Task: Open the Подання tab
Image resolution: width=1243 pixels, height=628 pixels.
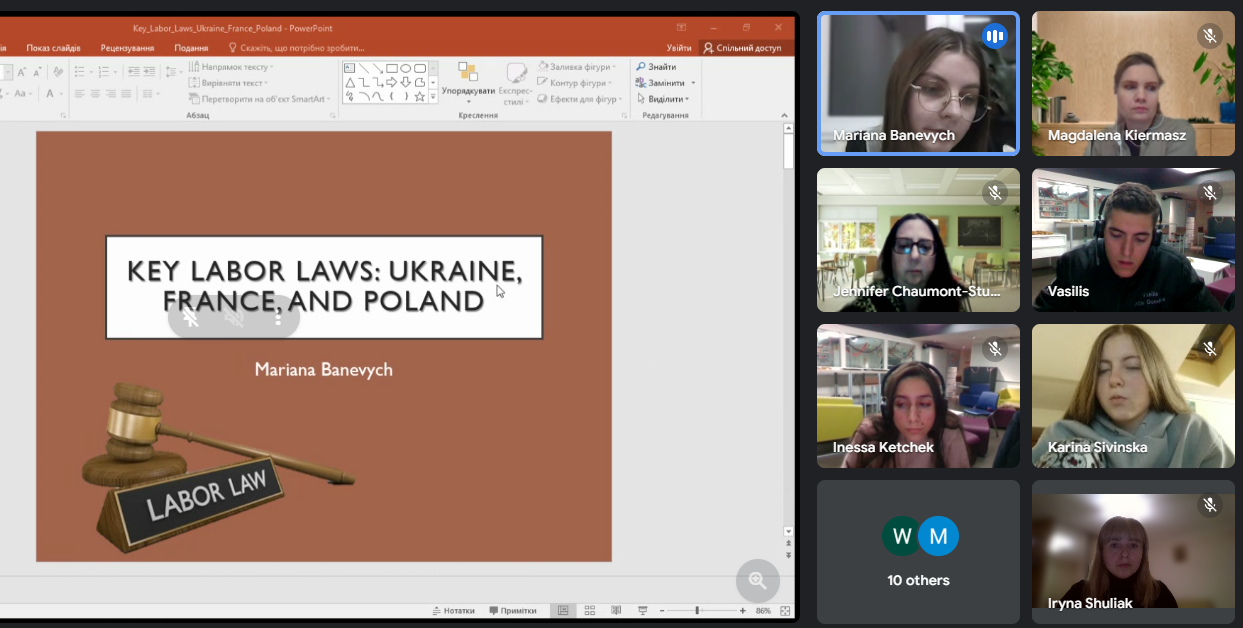Action: (191, 47)
